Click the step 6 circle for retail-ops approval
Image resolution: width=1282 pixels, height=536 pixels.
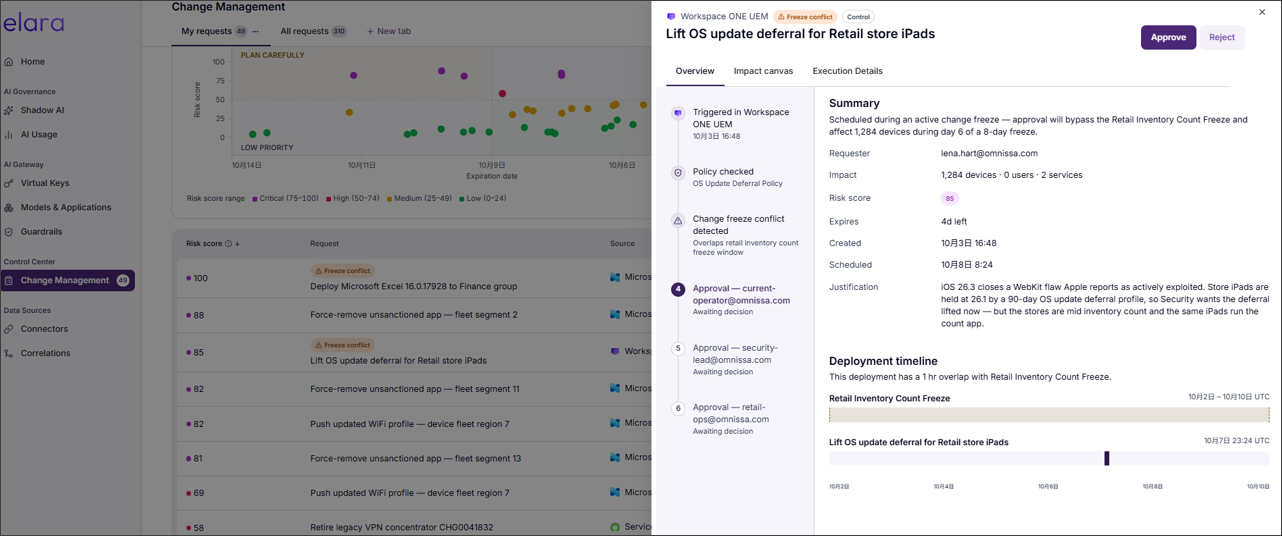[x=678, y=408]
